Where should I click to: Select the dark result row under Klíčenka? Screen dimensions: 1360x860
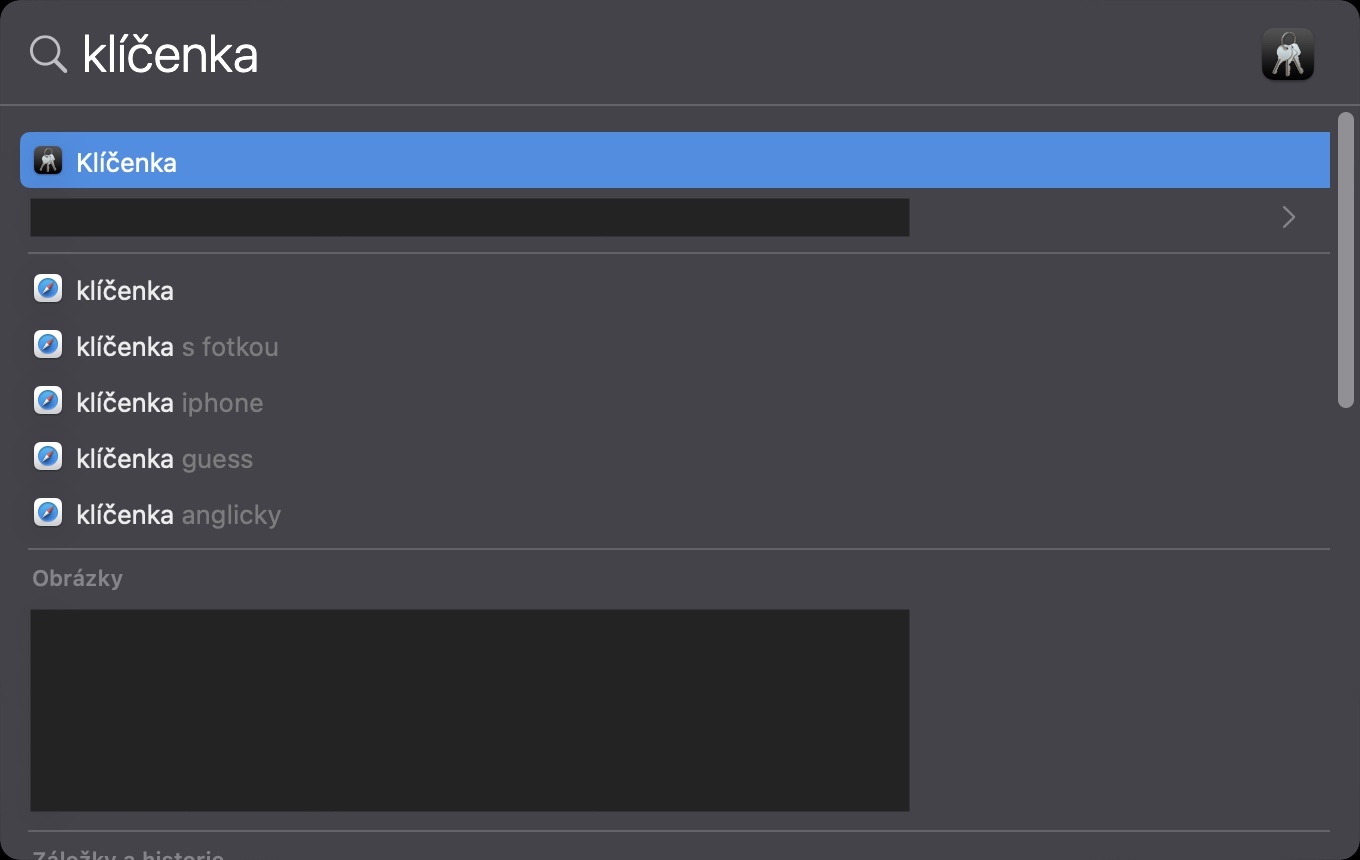pyautogui.click(x=469, y=217)
